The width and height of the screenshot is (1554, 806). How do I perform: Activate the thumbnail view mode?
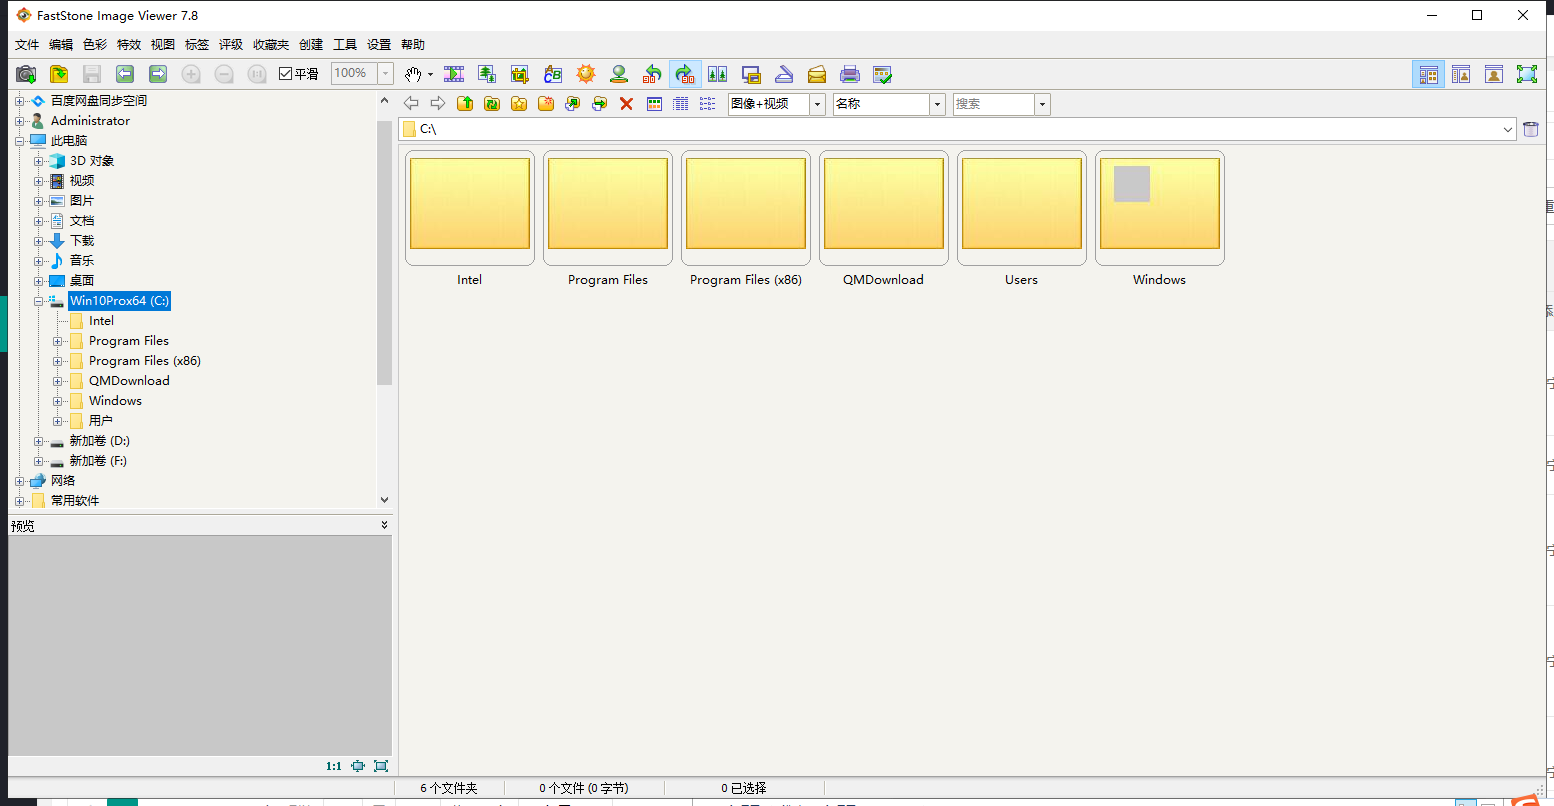(654, 103)
